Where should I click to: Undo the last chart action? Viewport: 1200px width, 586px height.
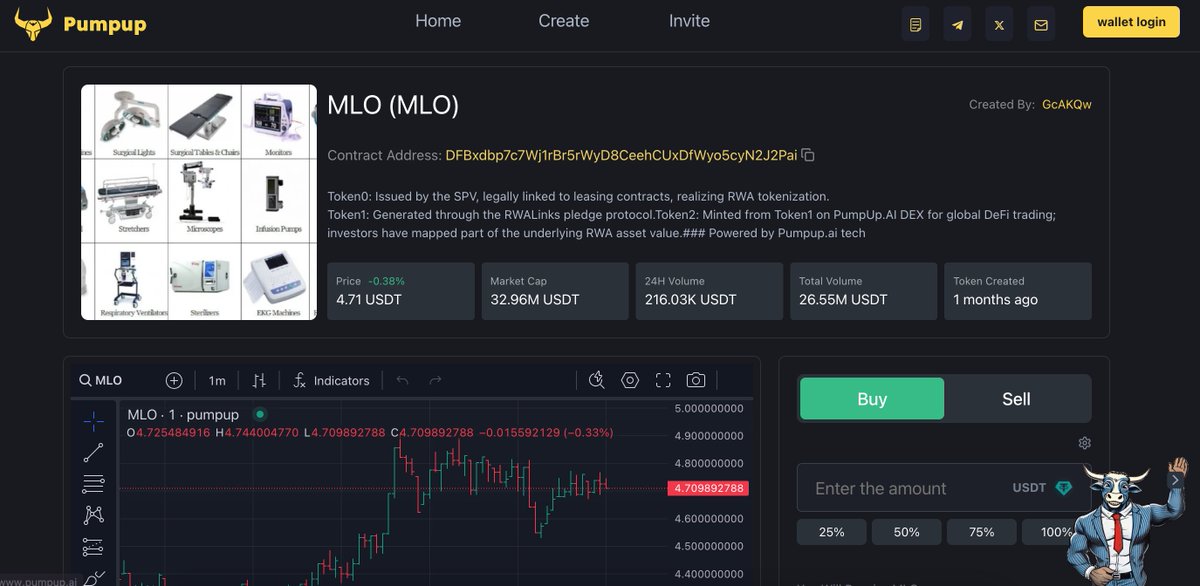(403, 380)
